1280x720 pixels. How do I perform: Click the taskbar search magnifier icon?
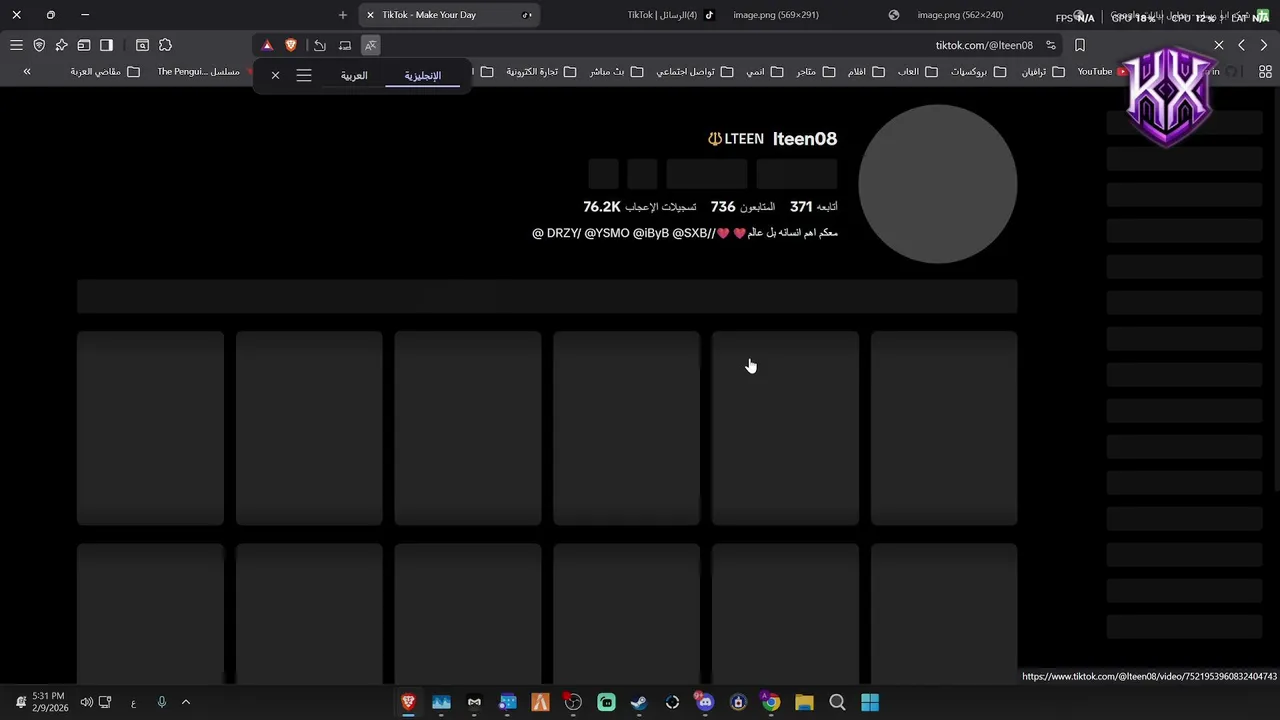point(837,702)
